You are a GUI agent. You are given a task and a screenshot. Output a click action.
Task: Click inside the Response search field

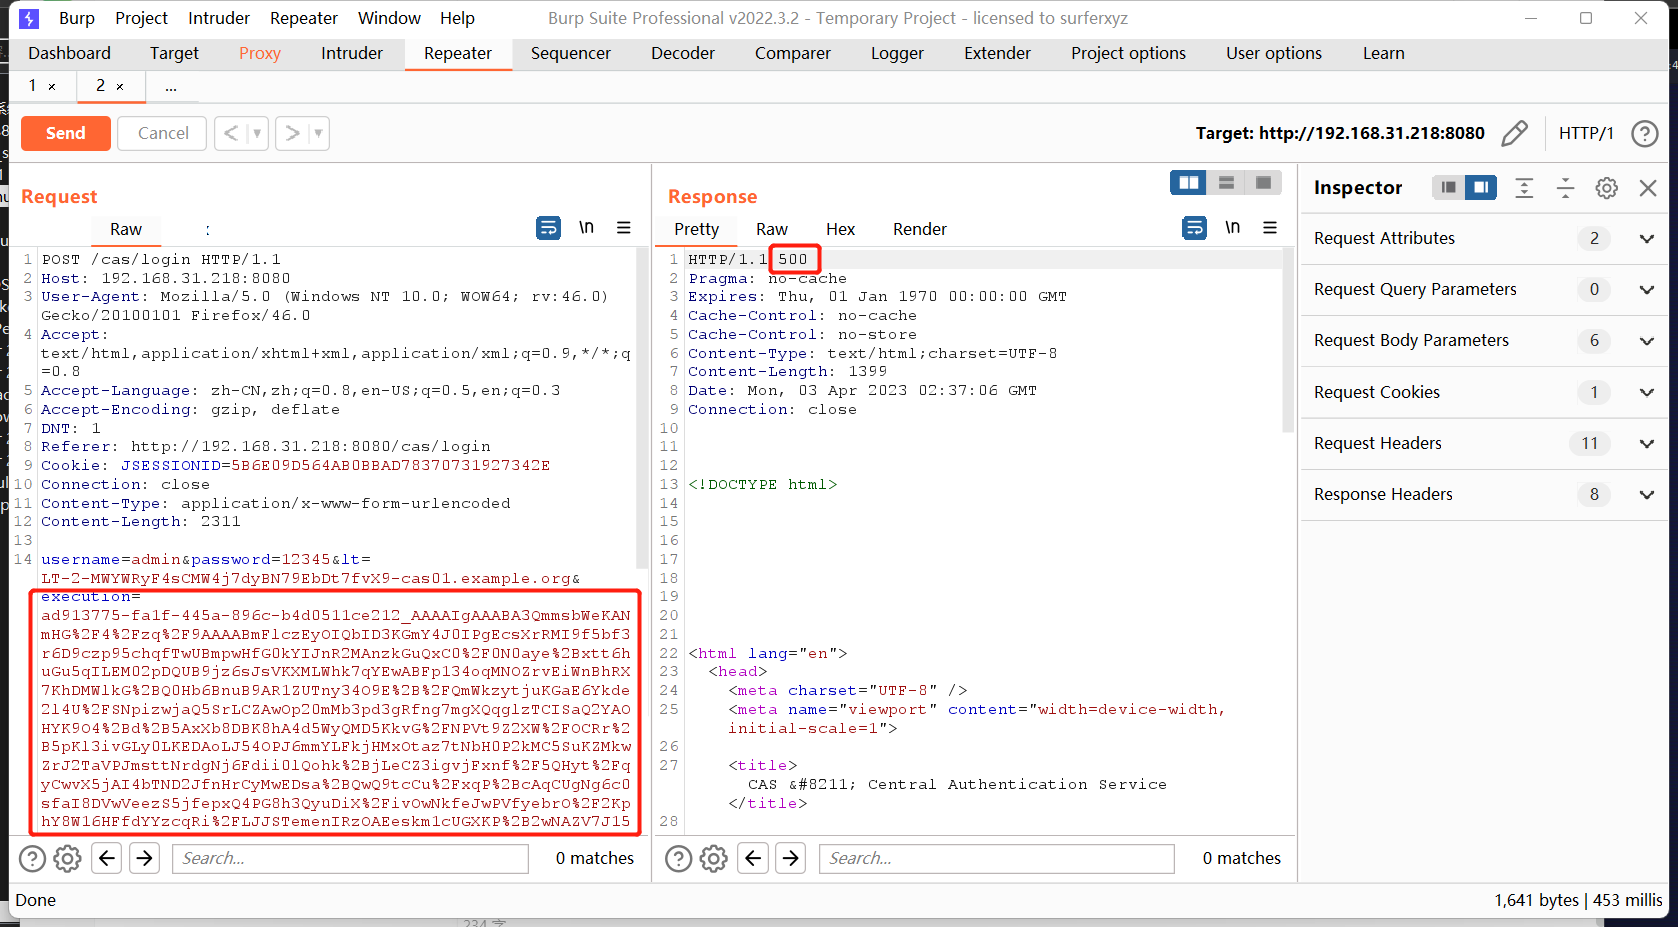tap(995, 858)
